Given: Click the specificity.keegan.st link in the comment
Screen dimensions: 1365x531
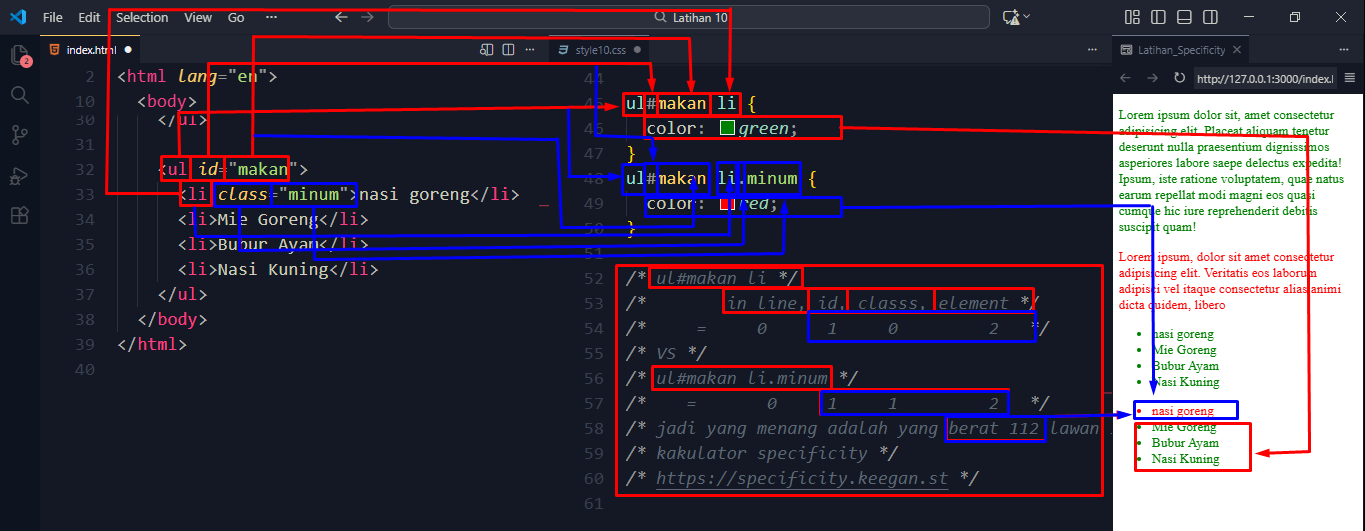Looking at the screenshot, I should [x=801, y=478].
